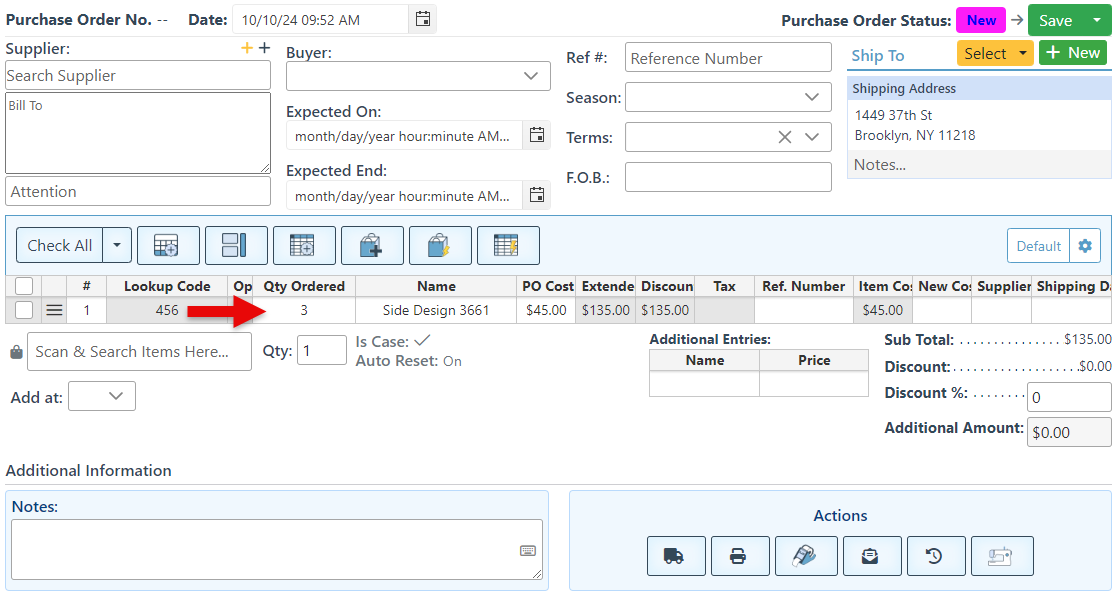This screenshot has height=593, width=1113.
Task: Open the Date calendar picker
Action: (423, 19)
